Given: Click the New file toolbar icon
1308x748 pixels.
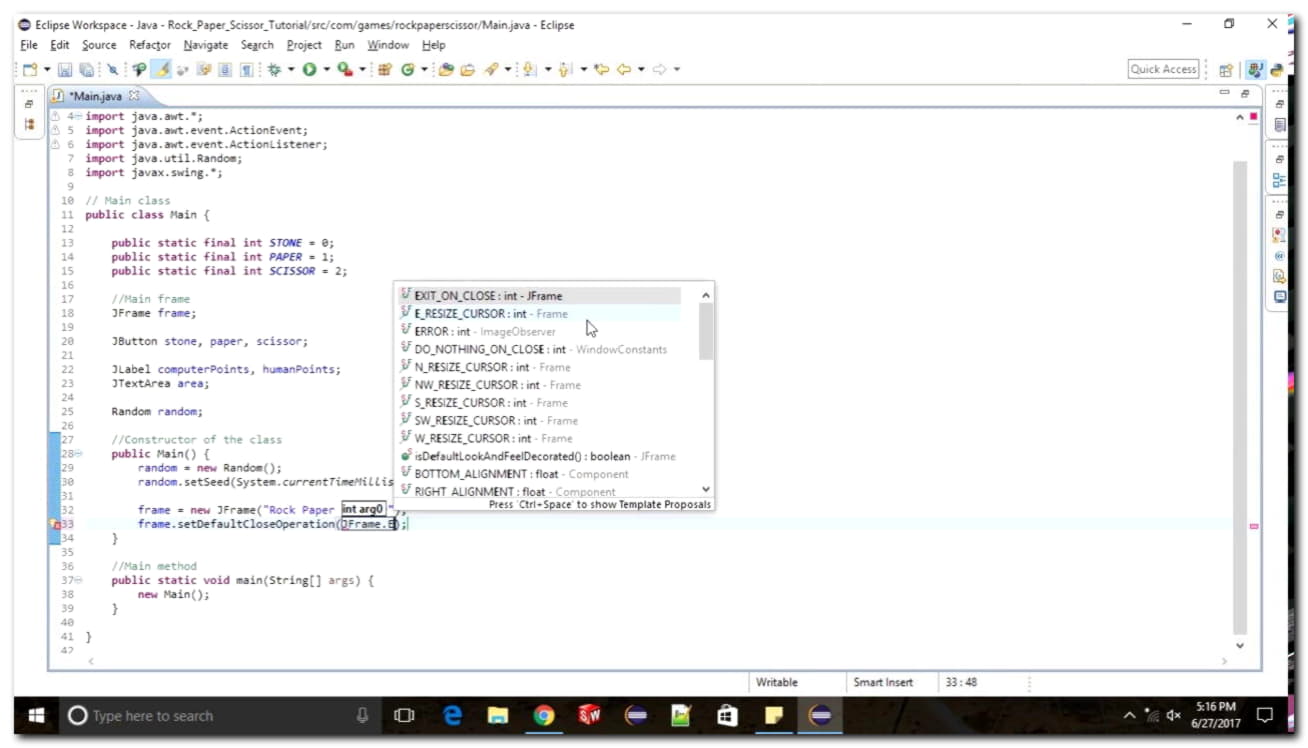Looking at the screenshot, I should [30, 69].
